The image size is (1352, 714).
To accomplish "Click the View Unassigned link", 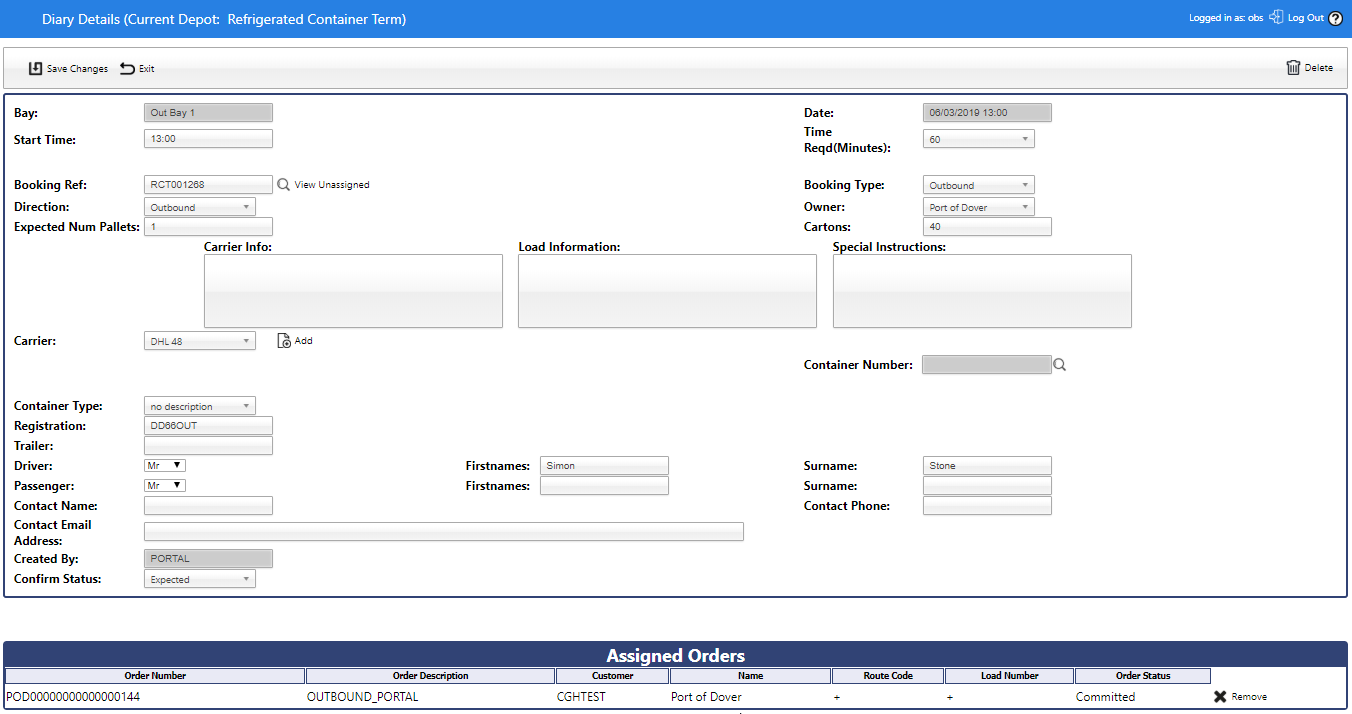I will click(x=332, y=185).
